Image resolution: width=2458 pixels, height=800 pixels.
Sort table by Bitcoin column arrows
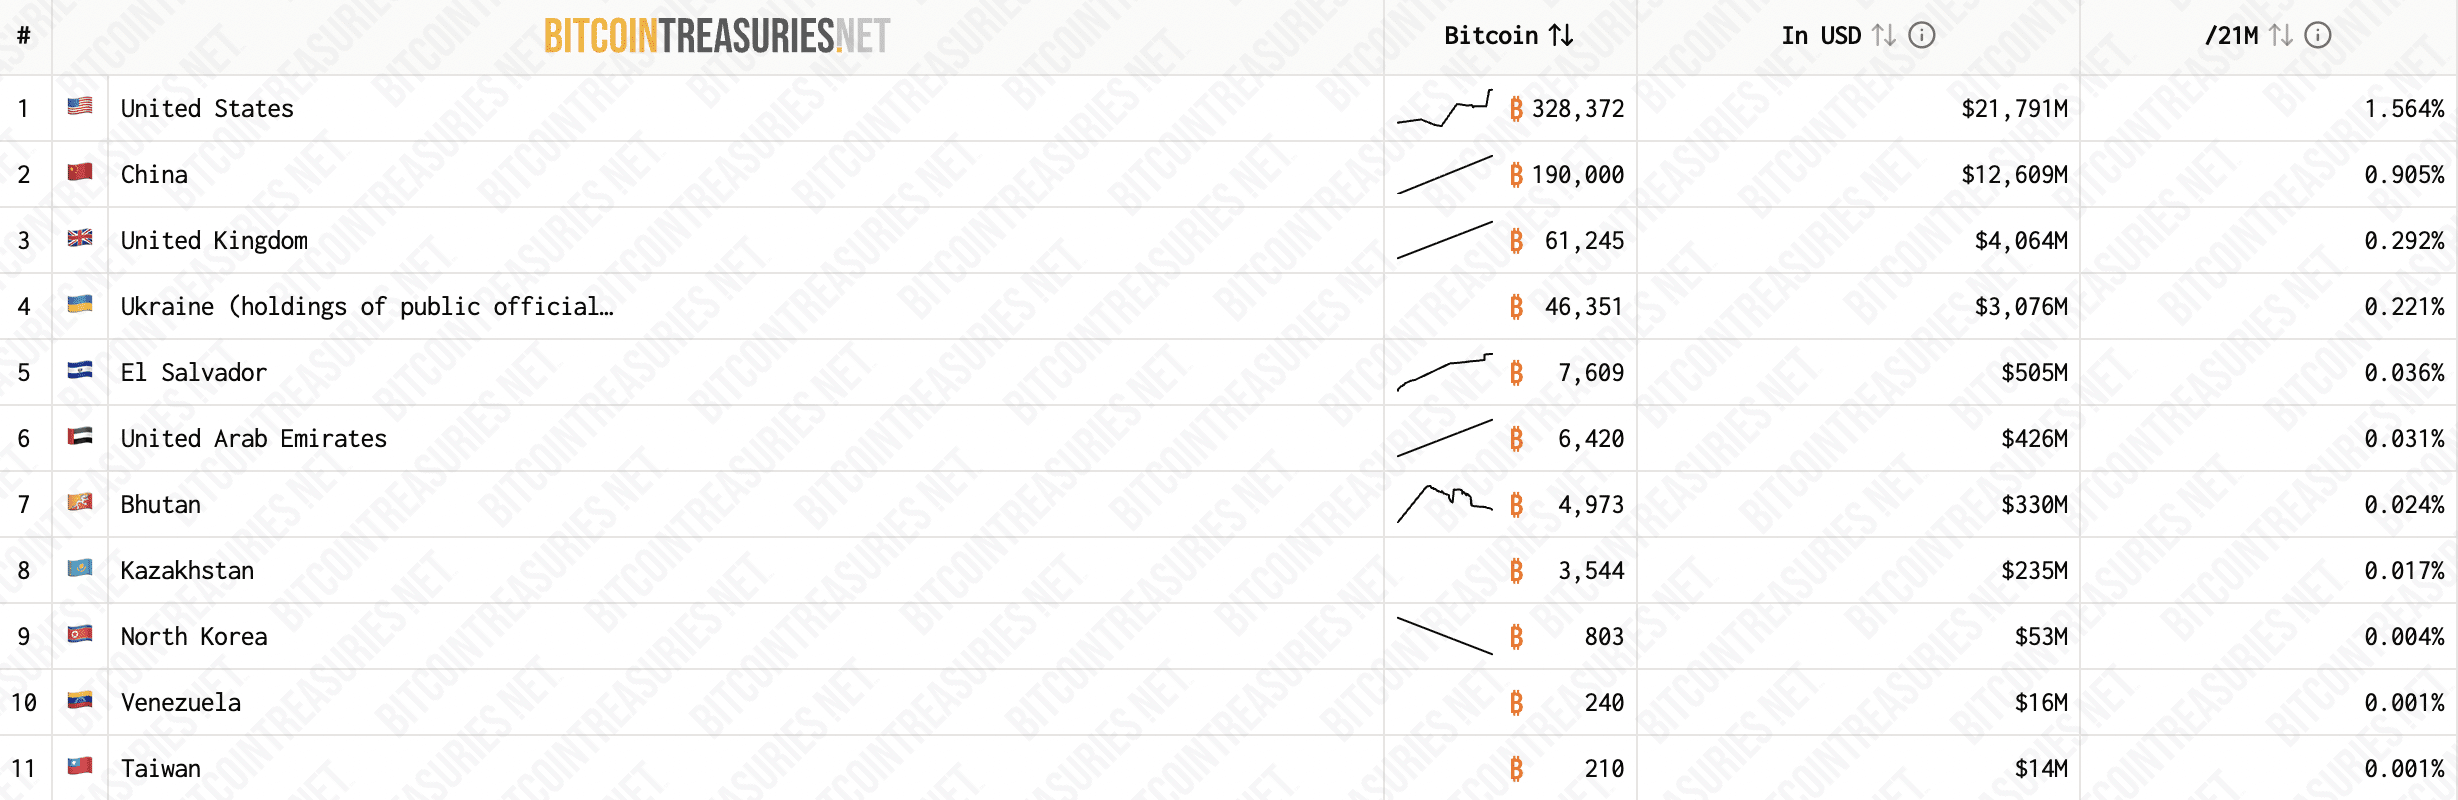pos(1561,36)
